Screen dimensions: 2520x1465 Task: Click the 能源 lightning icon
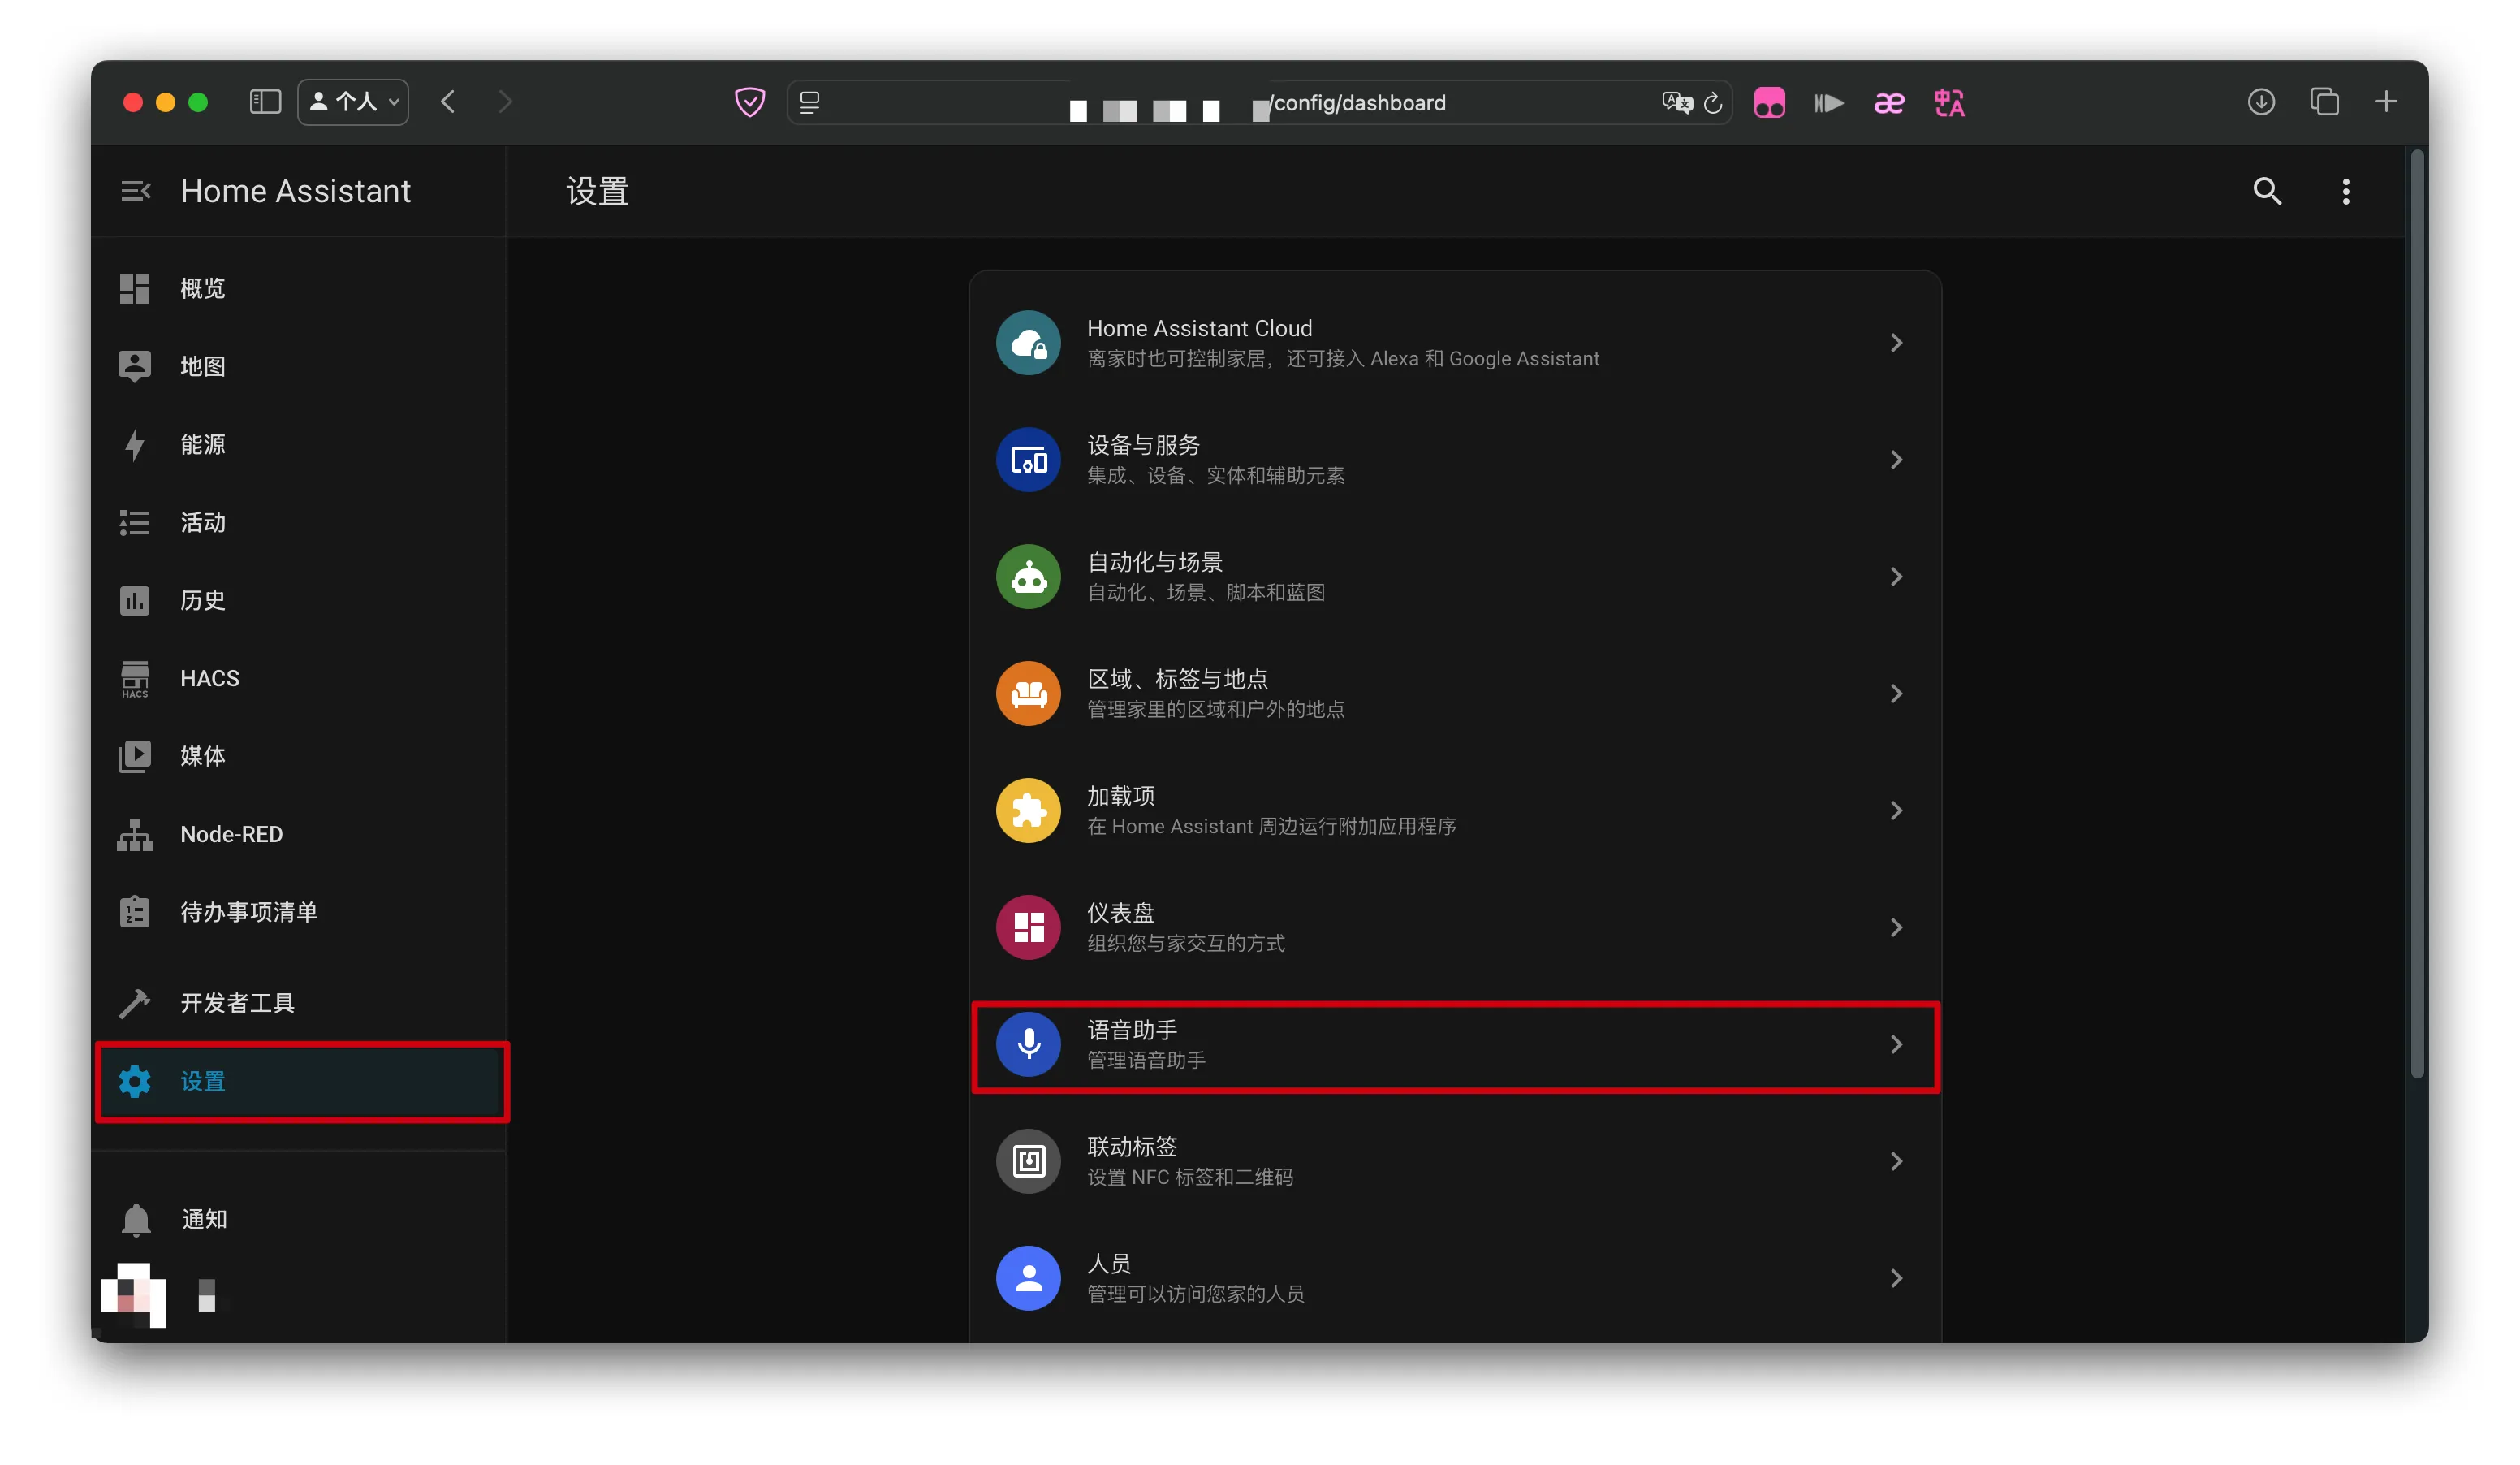[135, 444]
